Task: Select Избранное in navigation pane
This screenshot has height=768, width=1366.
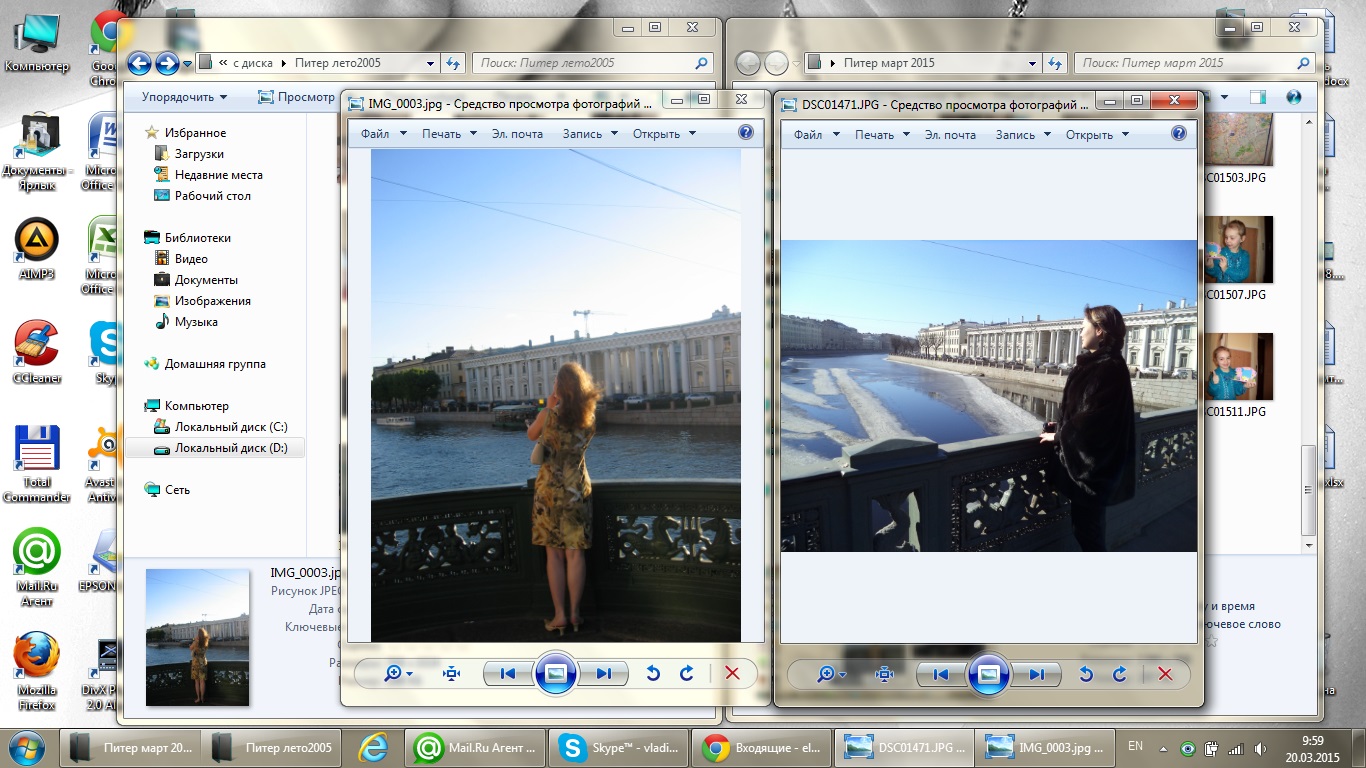Action: (185, 133)
